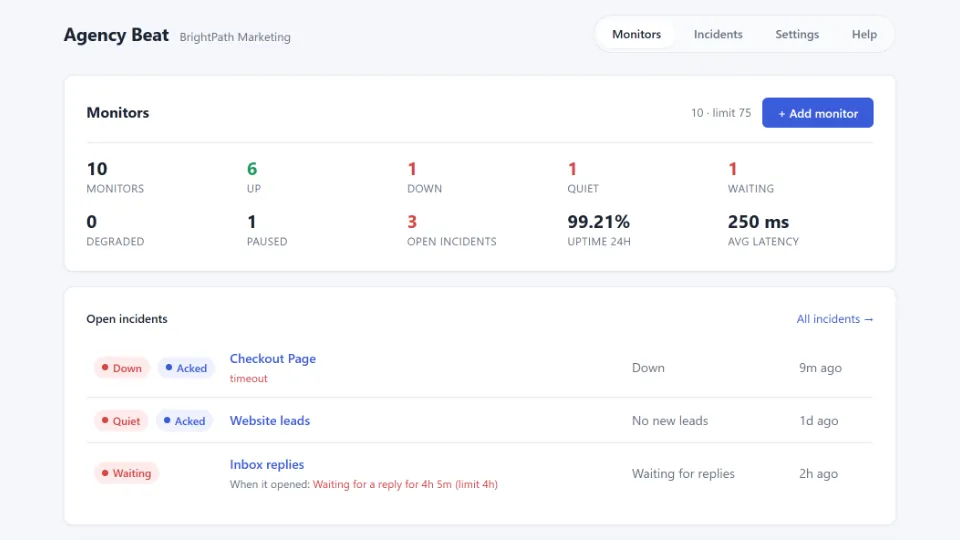Click the 99.21% uptime 24h stat
The width and height of the screenshot is (960, 540).
pyautogui.click(x=599, y=230)
